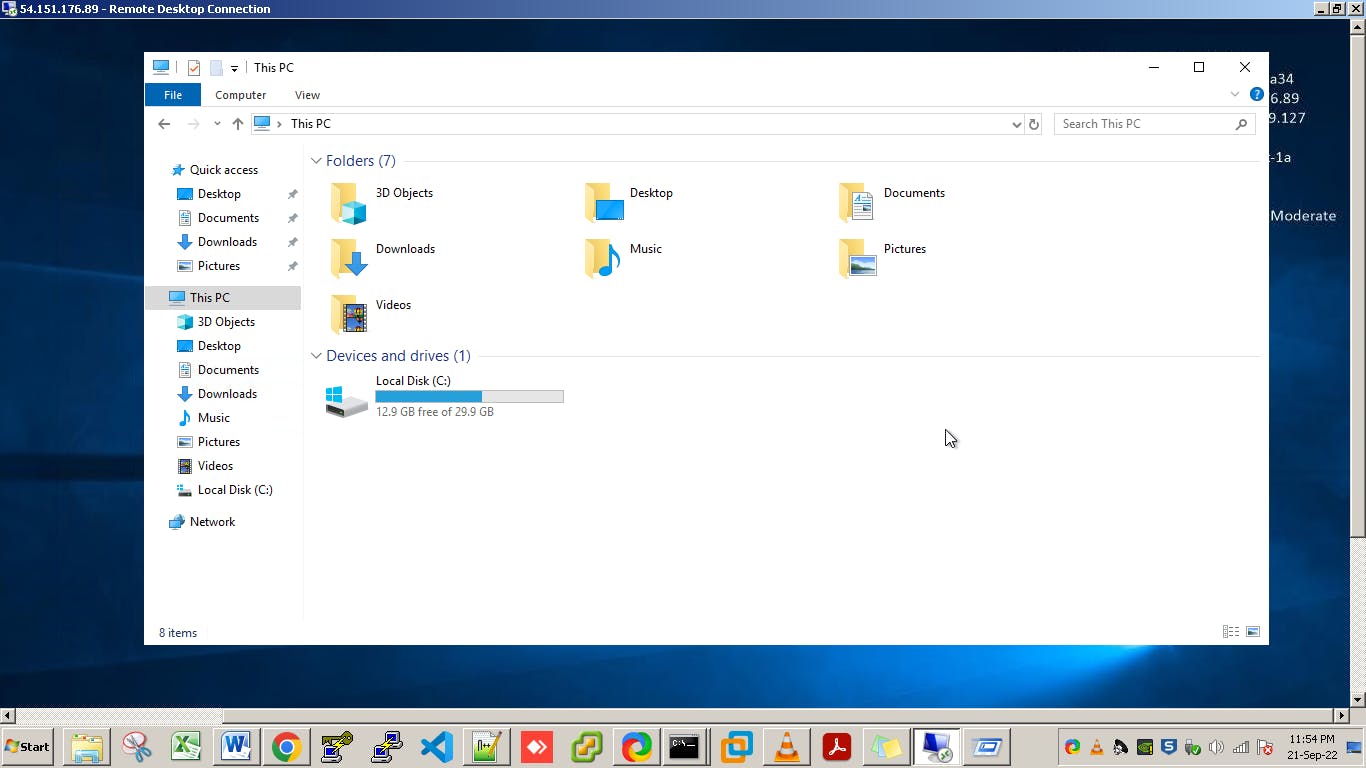Image resolution: width=1366 pixels, height=768 pixels.
Task: Select Downloads under Quick access
Action: tap(227, 242)
